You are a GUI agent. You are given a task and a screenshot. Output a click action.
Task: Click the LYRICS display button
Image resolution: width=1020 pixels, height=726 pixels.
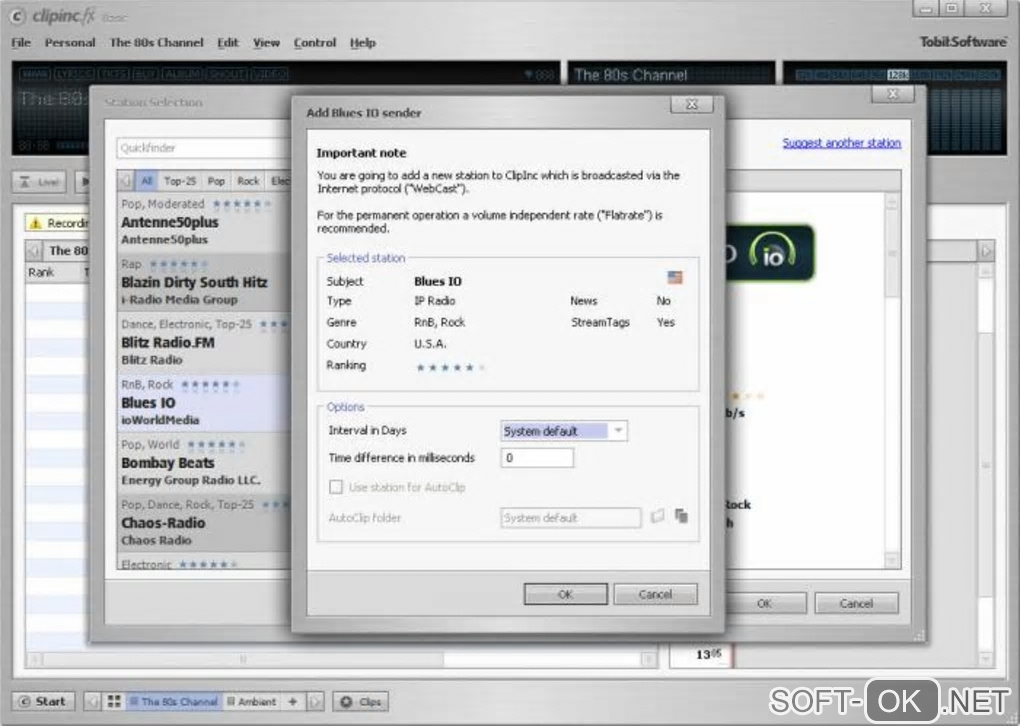click(x=74, y=74)
